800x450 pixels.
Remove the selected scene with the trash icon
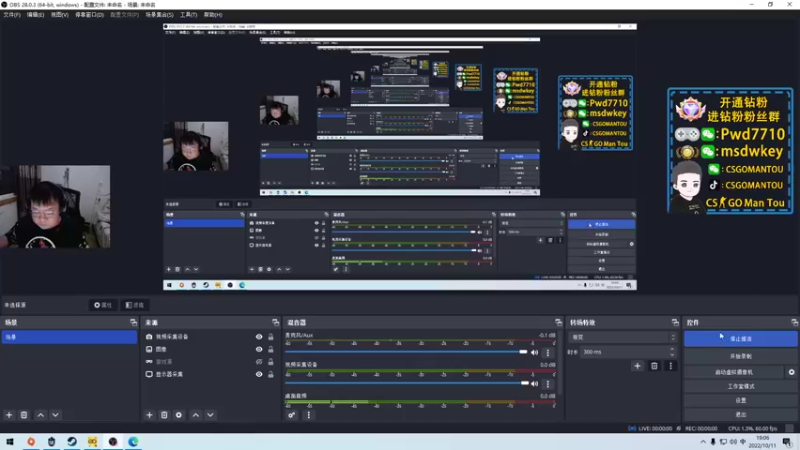[x=24, y=415]
